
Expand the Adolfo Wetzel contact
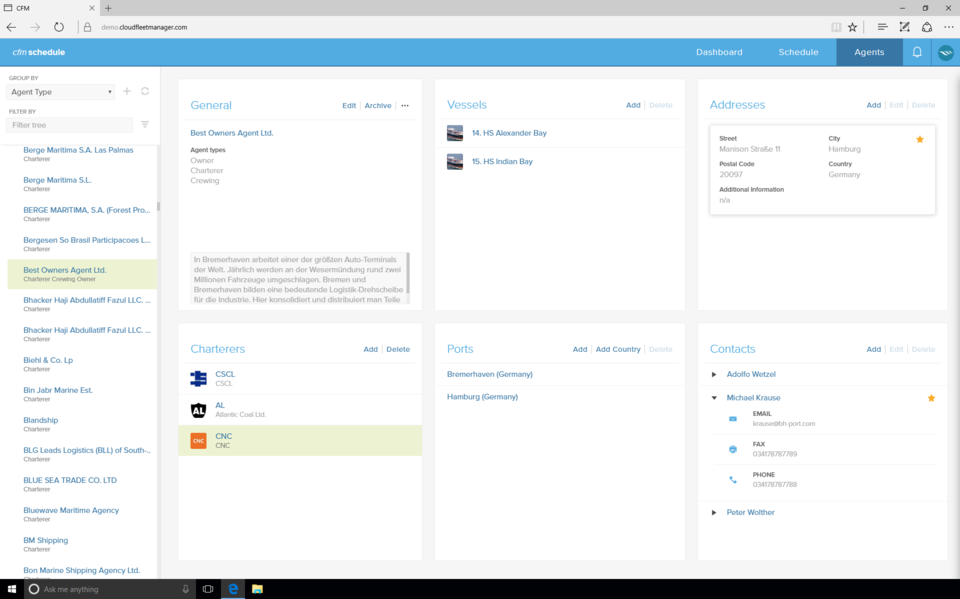pos(714,374)
